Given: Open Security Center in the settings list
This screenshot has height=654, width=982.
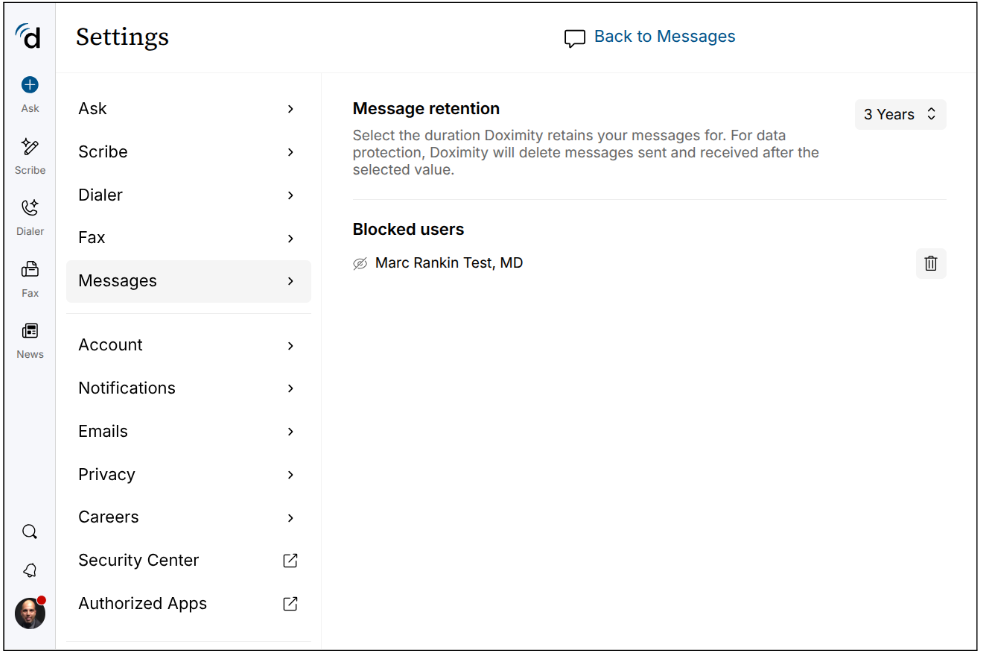Looking at the screenshot, I should (x=188, y=561).
